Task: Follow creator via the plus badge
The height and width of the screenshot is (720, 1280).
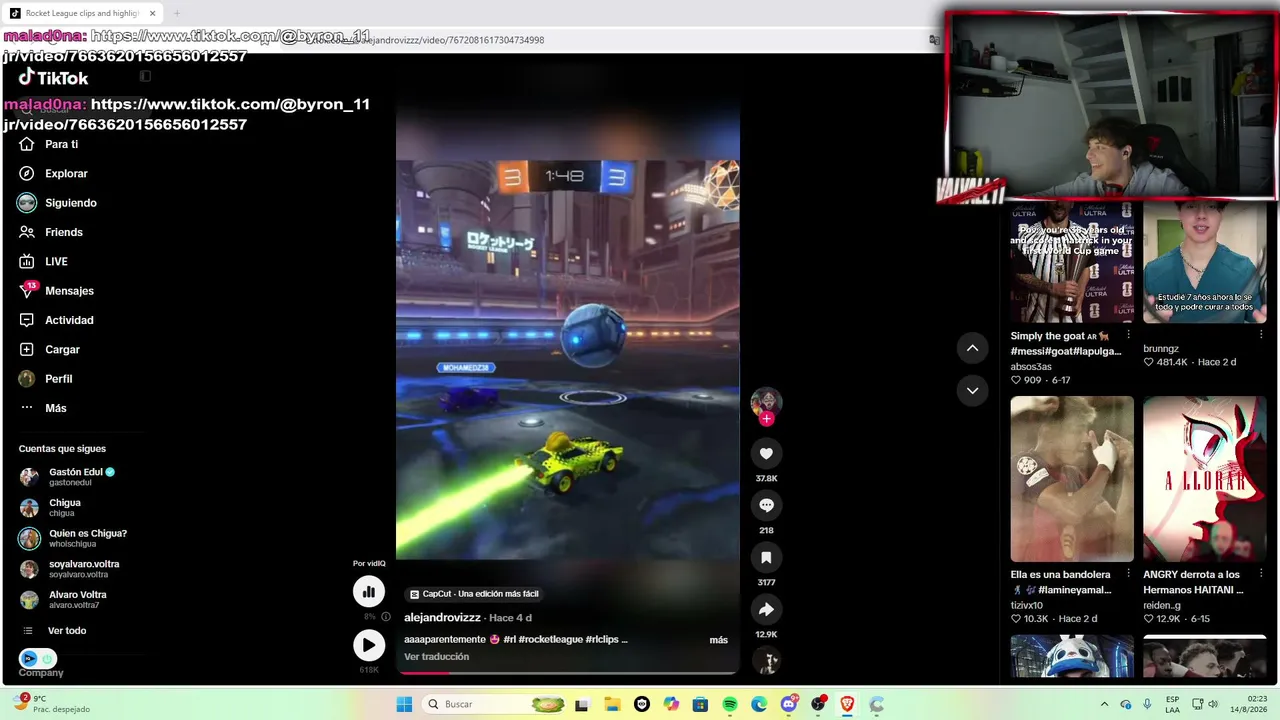Action: (x=766, y=419)
